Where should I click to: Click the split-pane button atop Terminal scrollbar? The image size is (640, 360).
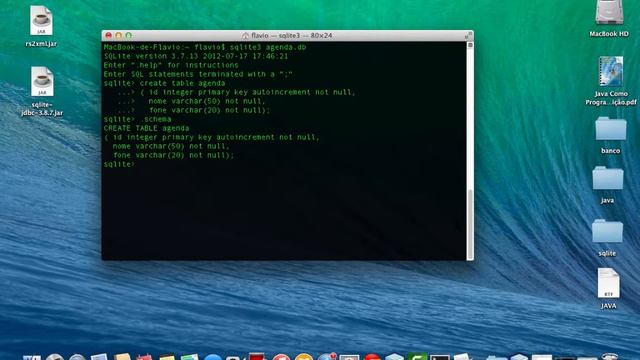click(x=470, y=45)
